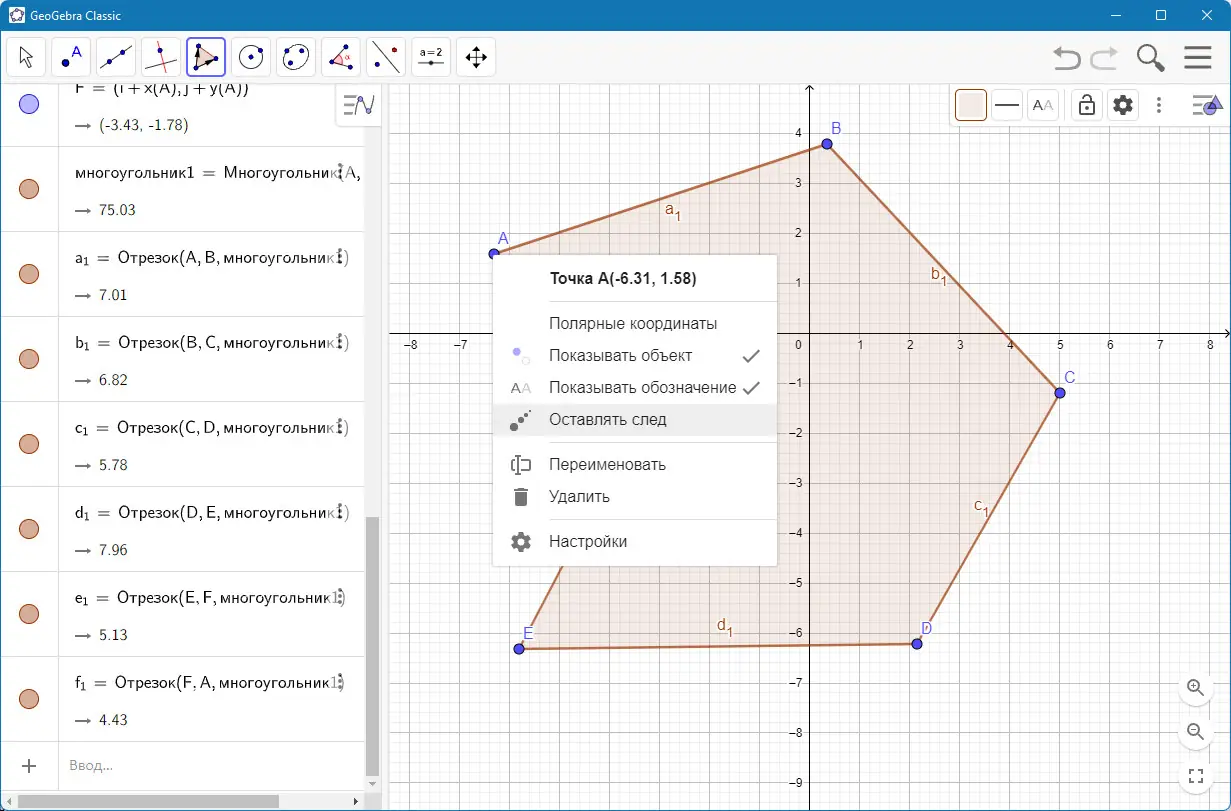Image resolution: width=1231 pixels, height=811 pixels.
Task: Click the plus icon beside the input bar
Action: pyautogui.click(x=29, y=766)
